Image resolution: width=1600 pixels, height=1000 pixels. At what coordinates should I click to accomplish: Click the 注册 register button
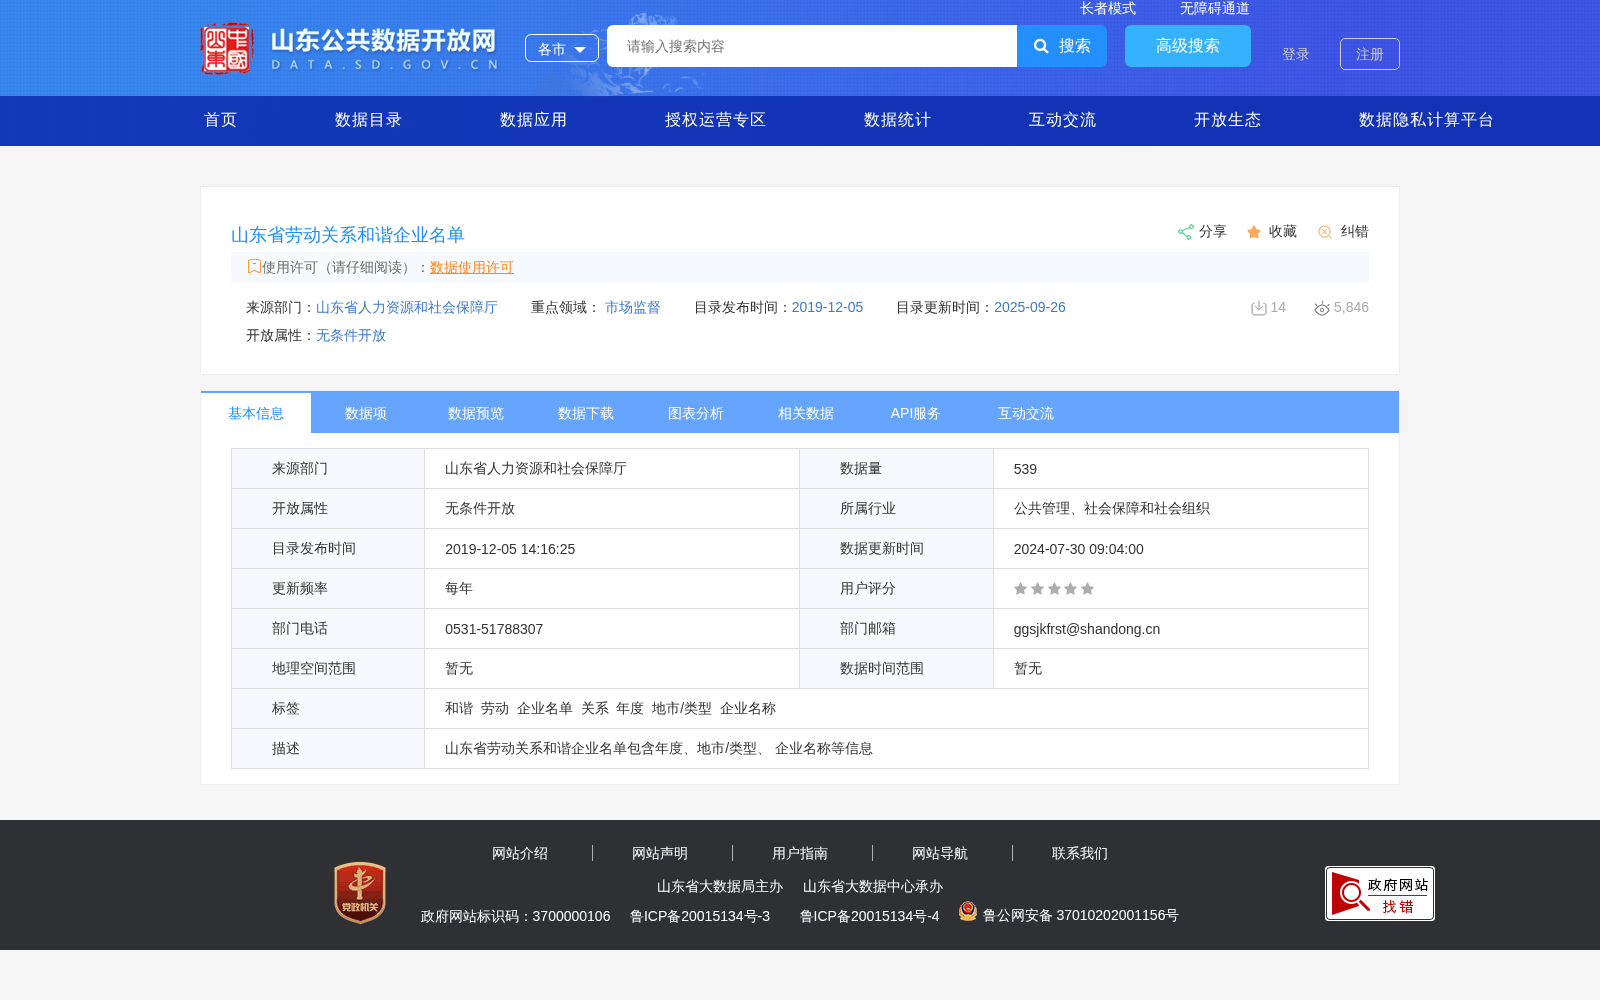pos(1370,54)
